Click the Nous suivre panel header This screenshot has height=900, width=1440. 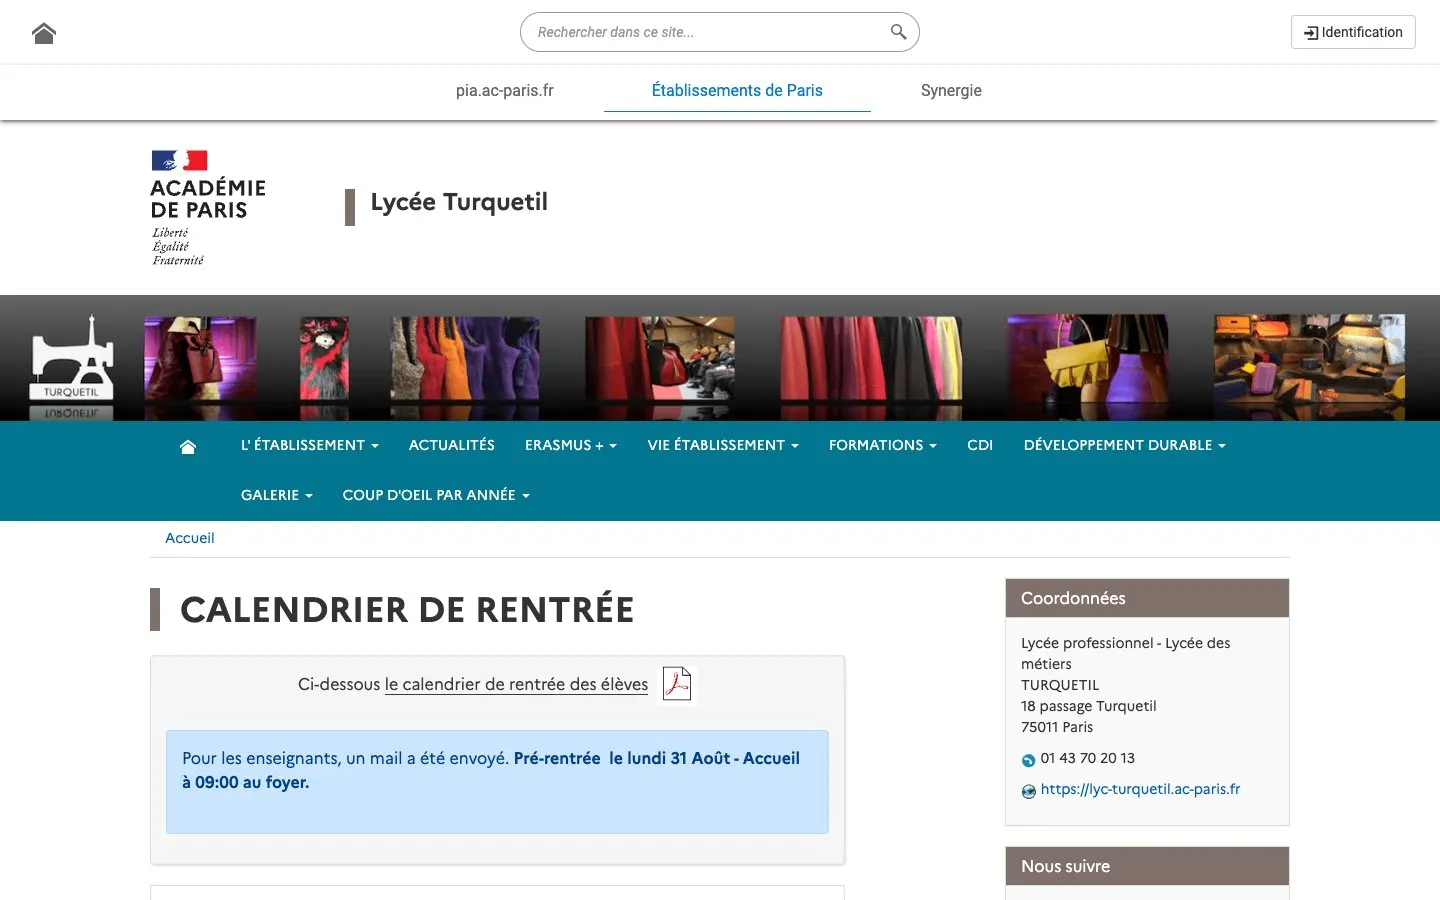(1147, 866)
